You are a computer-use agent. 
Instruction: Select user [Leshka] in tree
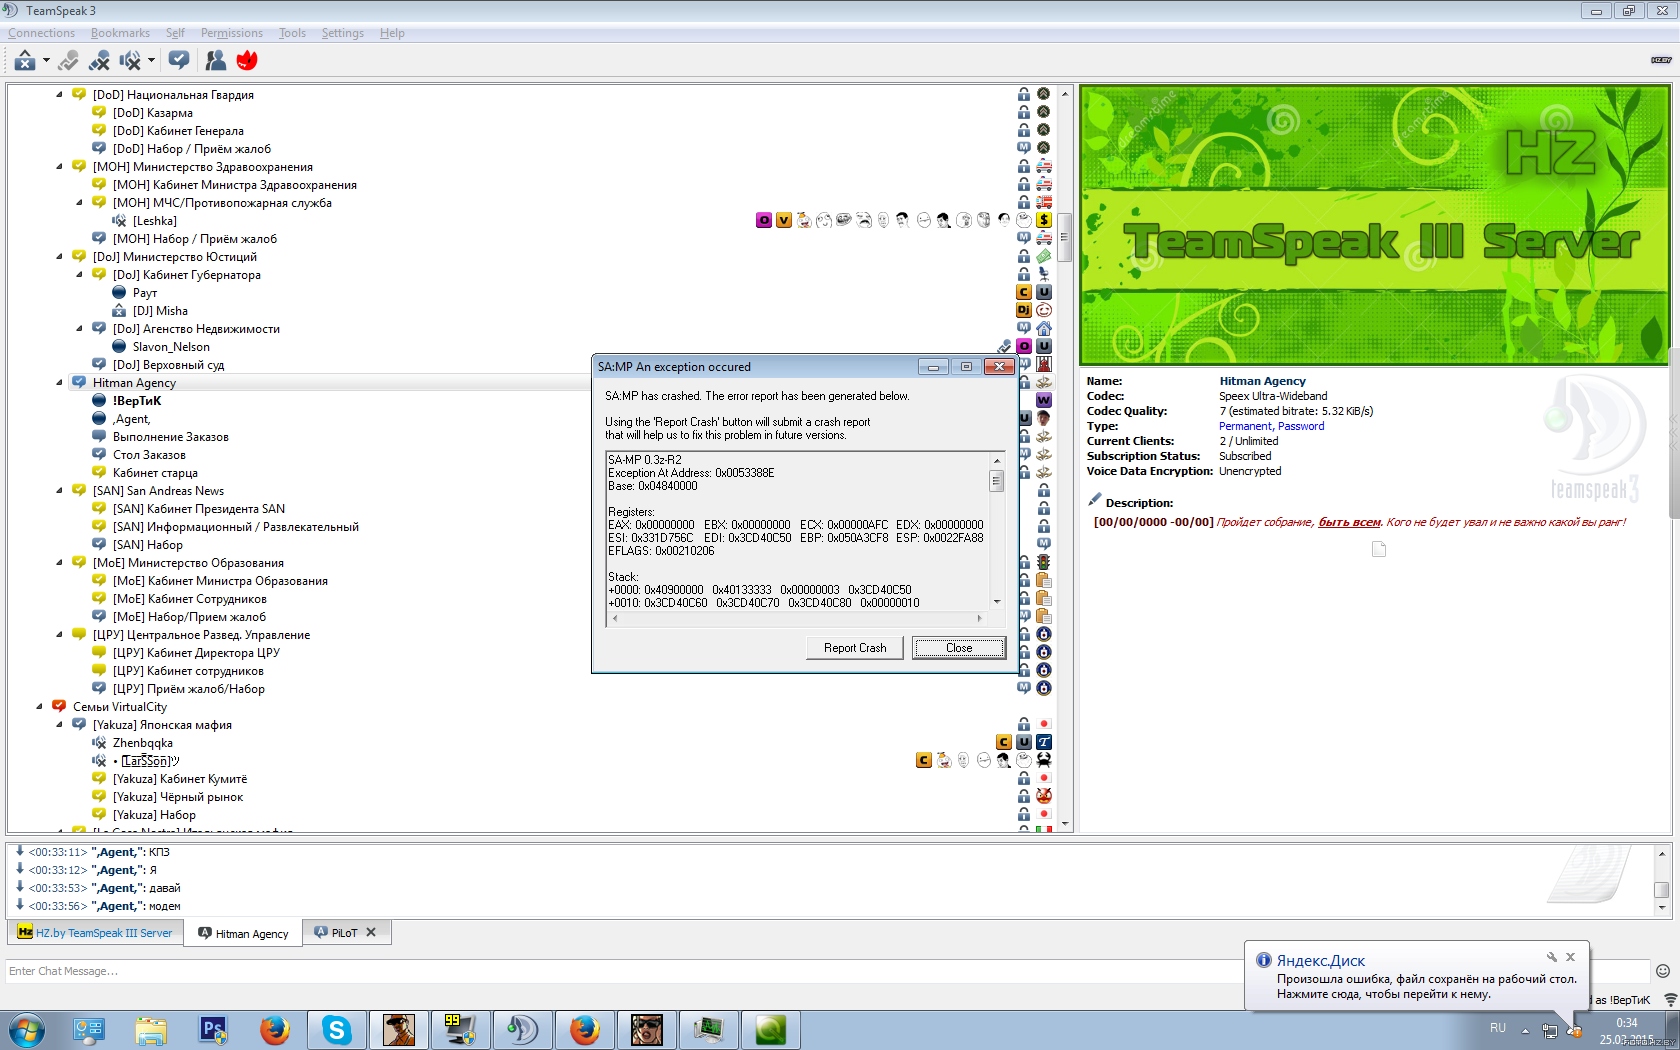click(155, 221)
